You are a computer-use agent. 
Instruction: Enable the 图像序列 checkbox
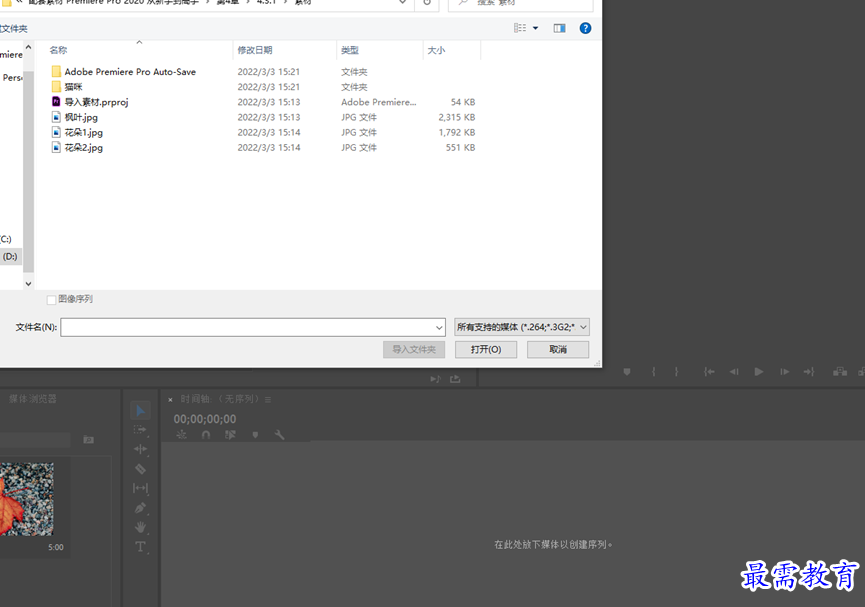(x=51, y=300)
